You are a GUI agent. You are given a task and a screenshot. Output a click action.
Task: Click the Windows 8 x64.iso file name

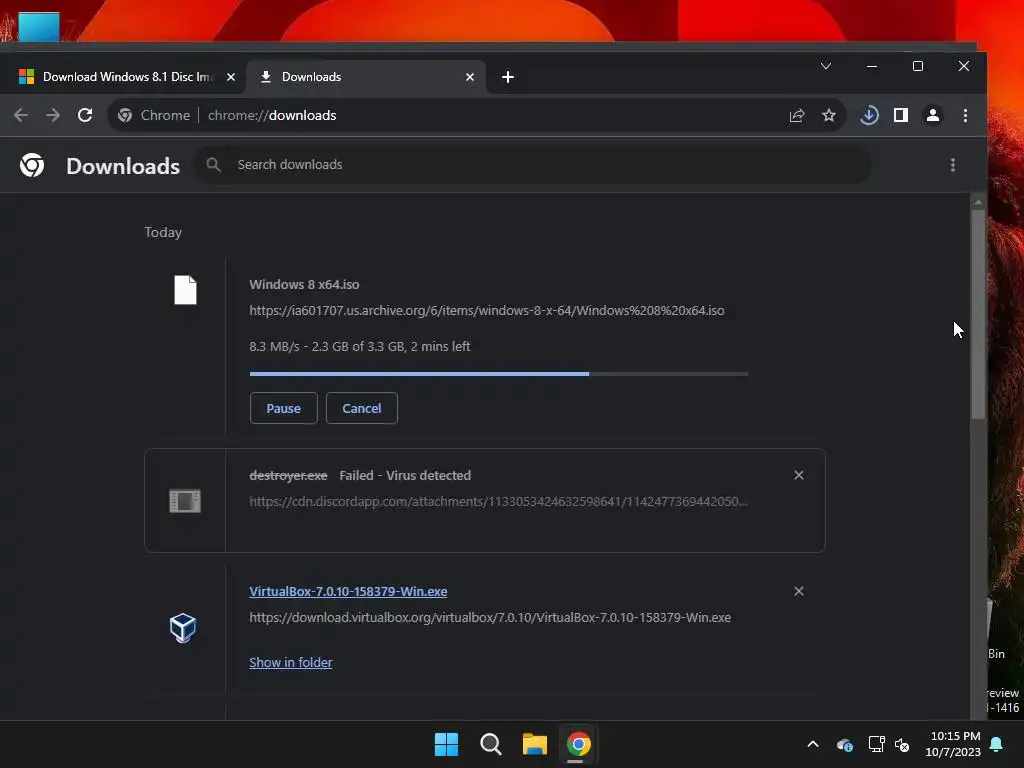coord(304,285)
